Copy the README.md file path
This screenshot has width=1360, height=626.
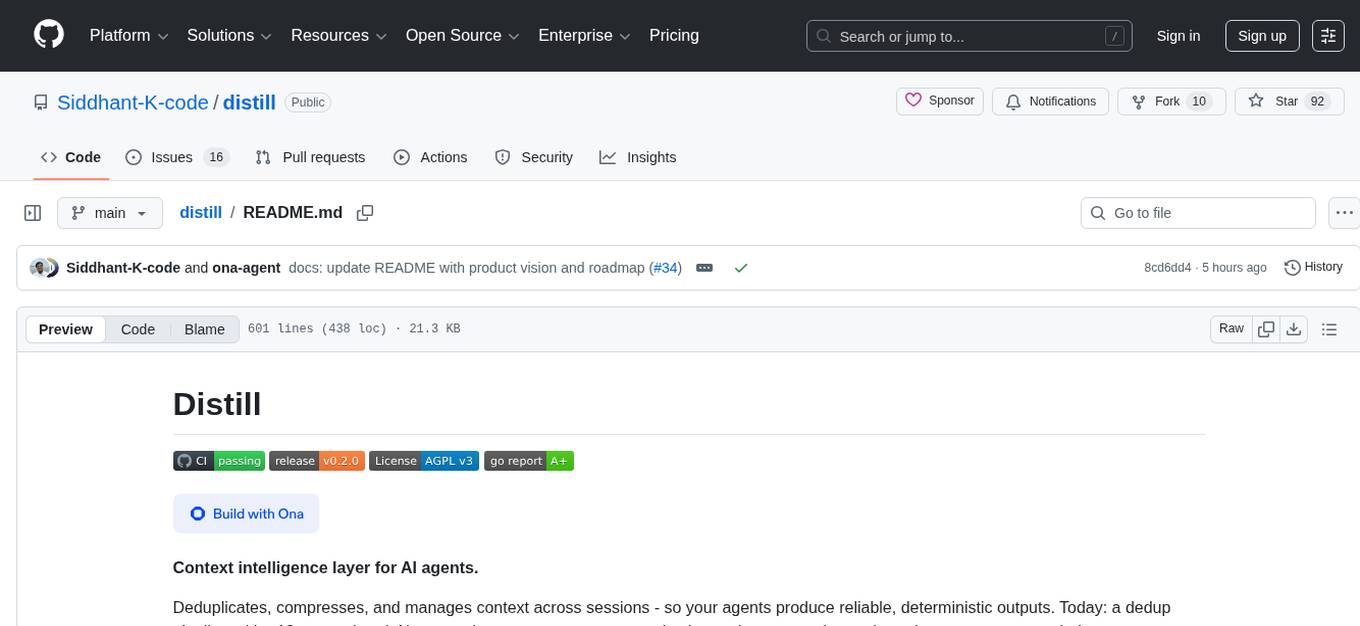(x=365, y=212)
